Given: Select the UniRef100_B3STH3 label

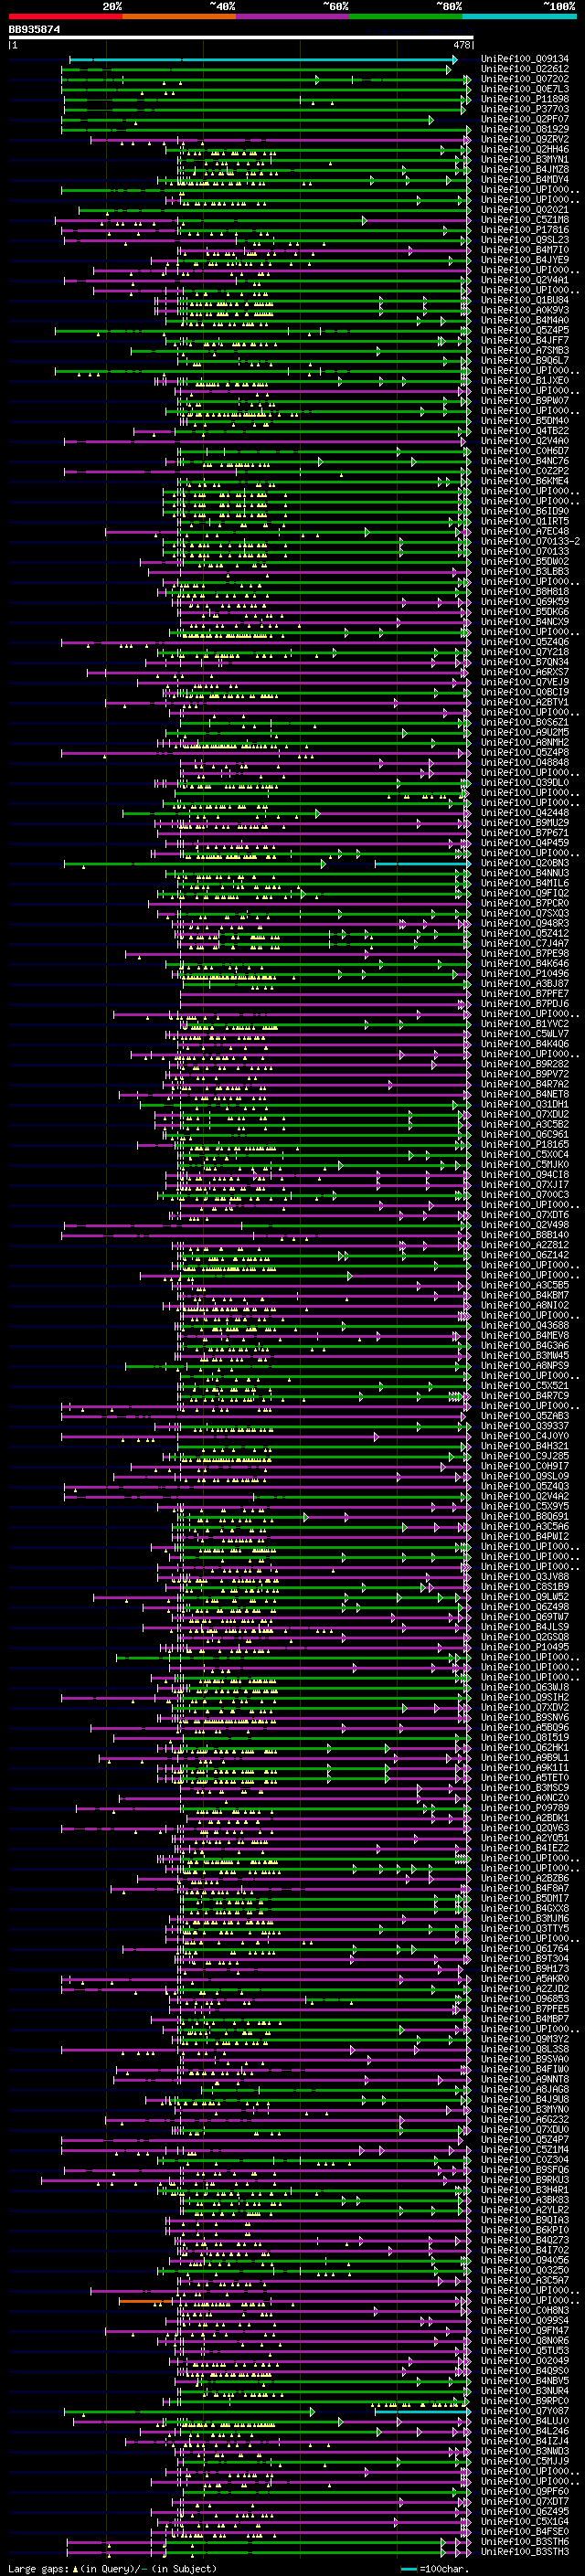Looking at the screenshot, I should point(524,2551).
